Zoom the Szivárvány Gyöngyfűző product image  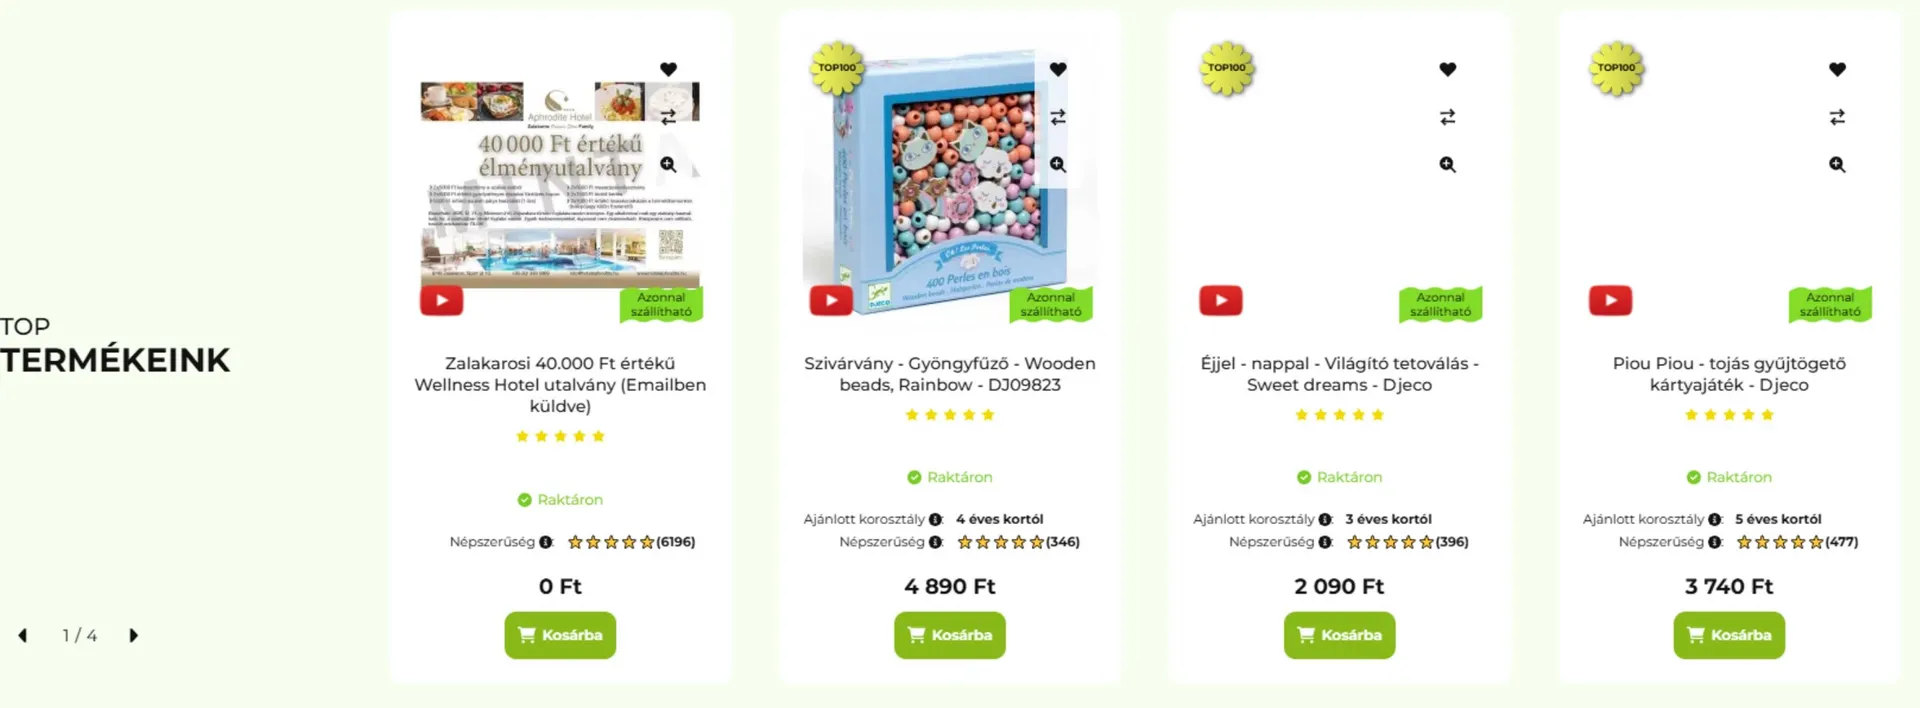[1058, 165]
